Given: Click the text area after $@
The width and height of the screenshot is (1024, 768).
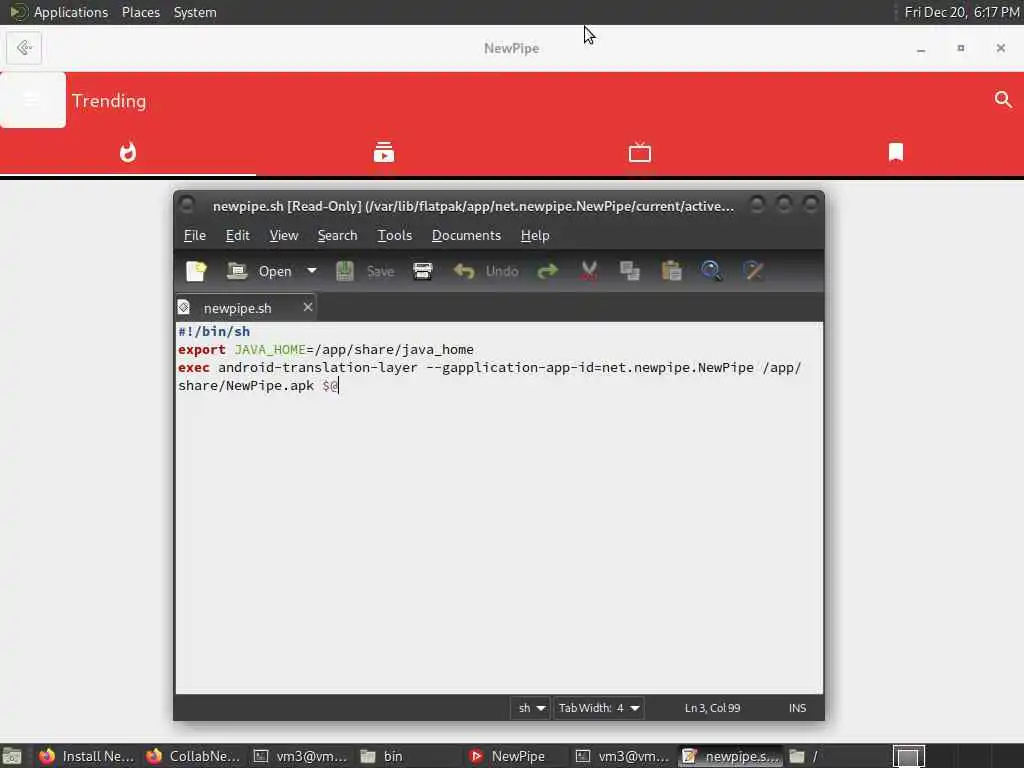Looking at the screenshot, I should click(339, 386).
